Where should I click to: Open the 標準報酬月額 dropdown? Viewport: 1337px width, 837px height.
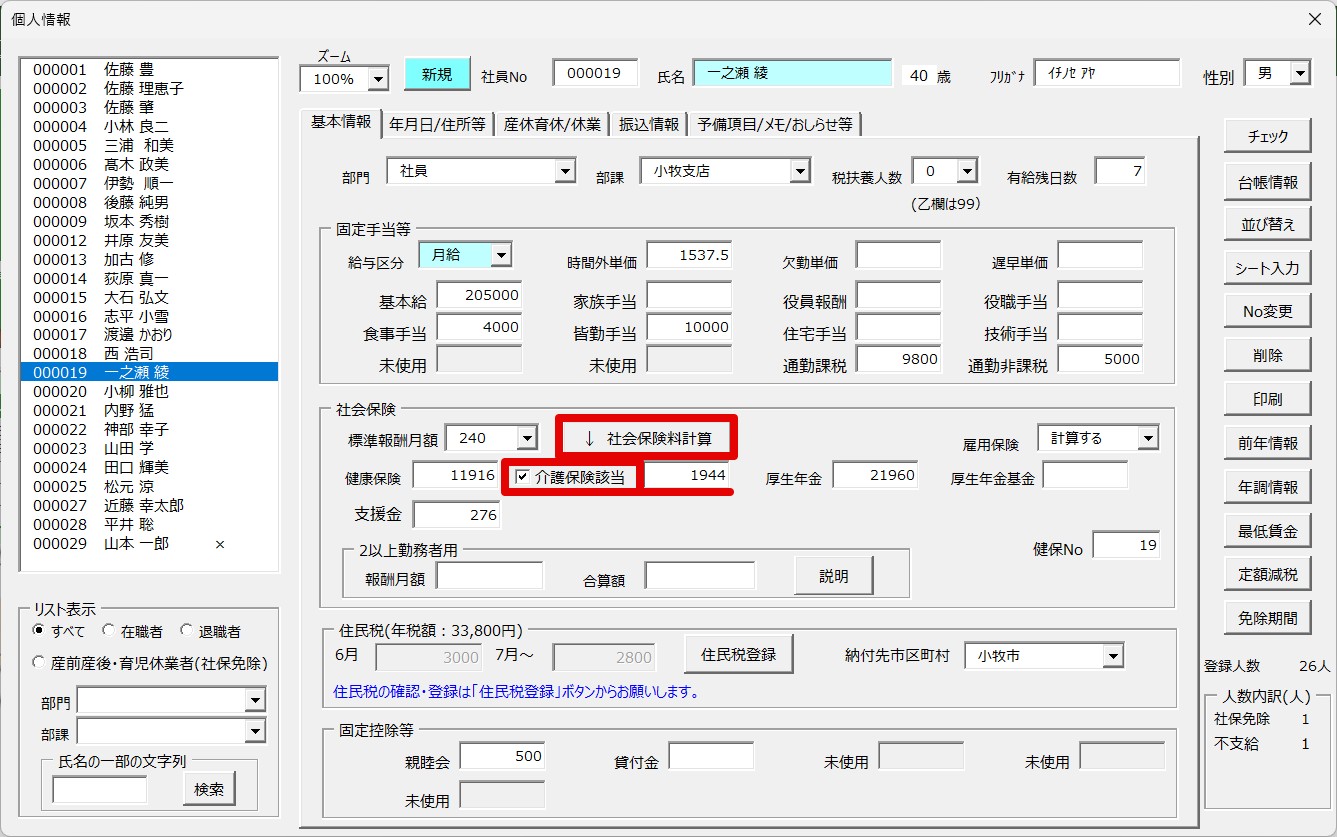pyautogui.click(x=527, y=438)
